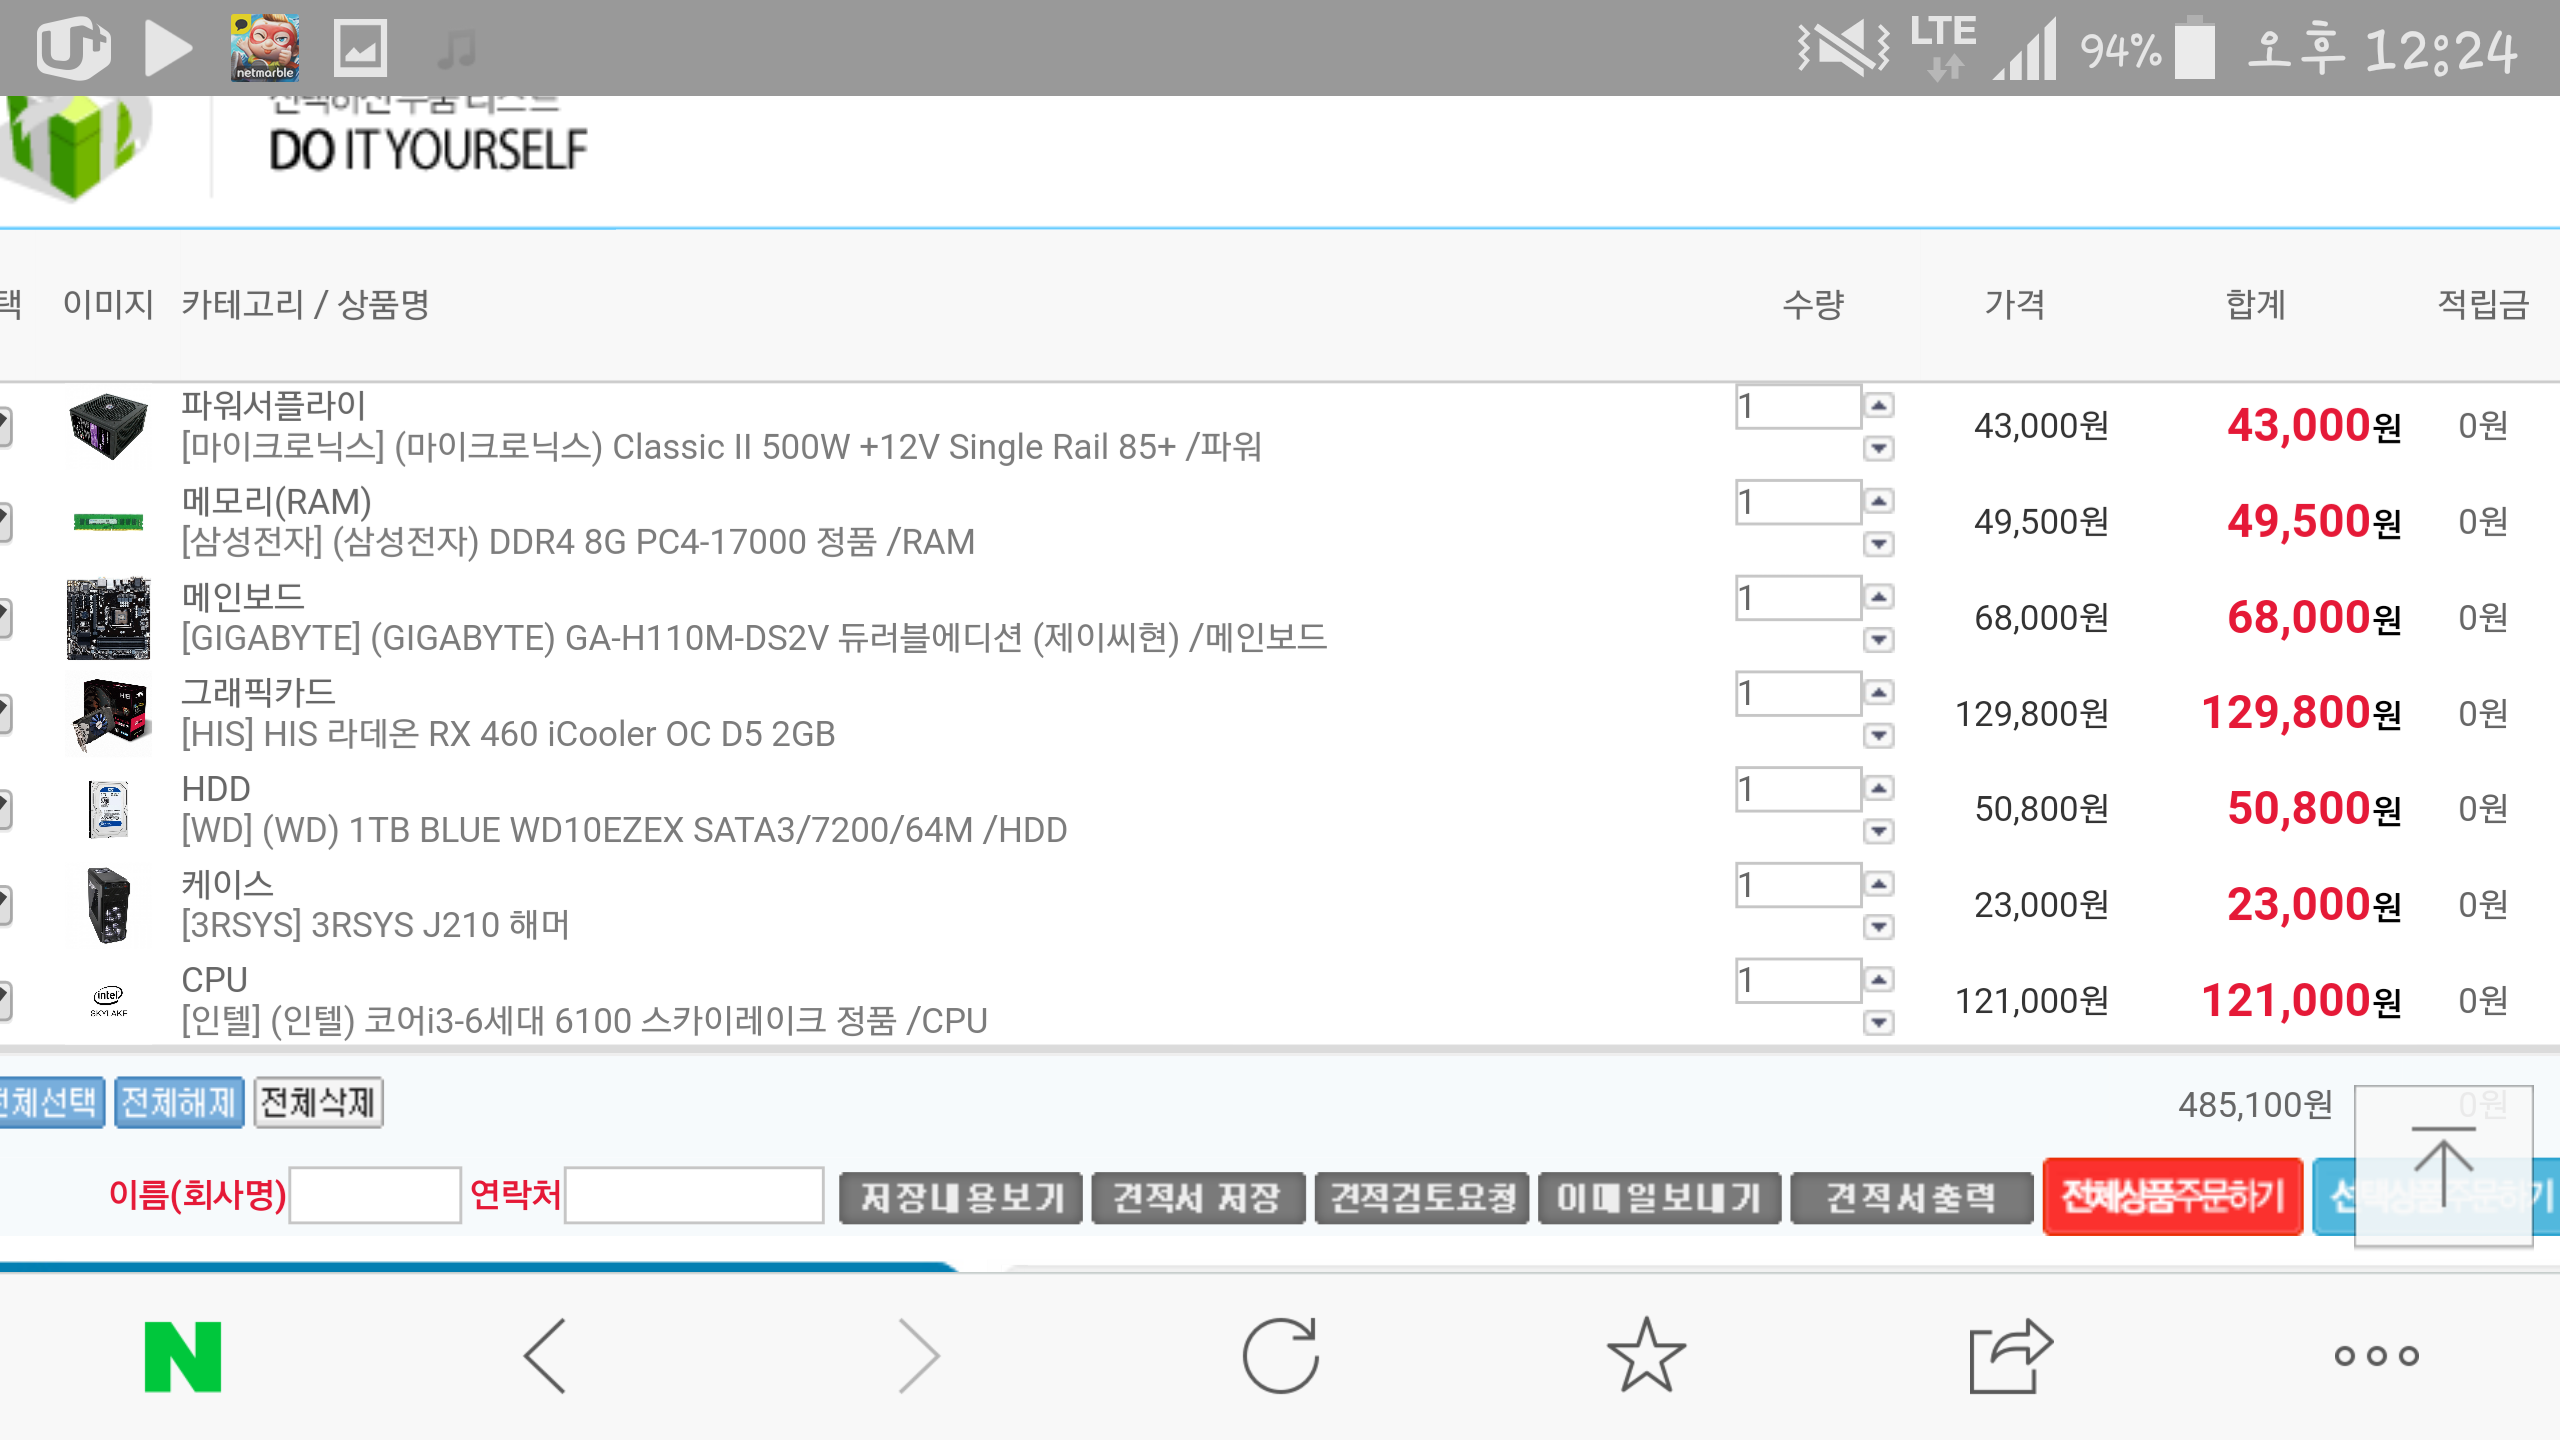Viewport: 2560px width, 1440px height.
Task: Click 전체해제 deselect all button
Action: pyautogui.click(x=179, y=1103)
